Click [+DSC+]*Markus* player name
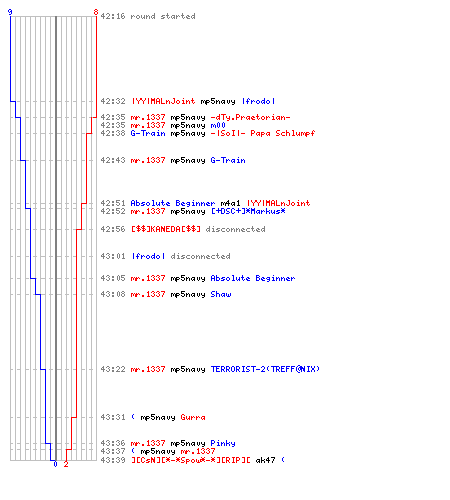Image resolution: width=450 pixels, height=500 pixels. click(x=248, y=211)
